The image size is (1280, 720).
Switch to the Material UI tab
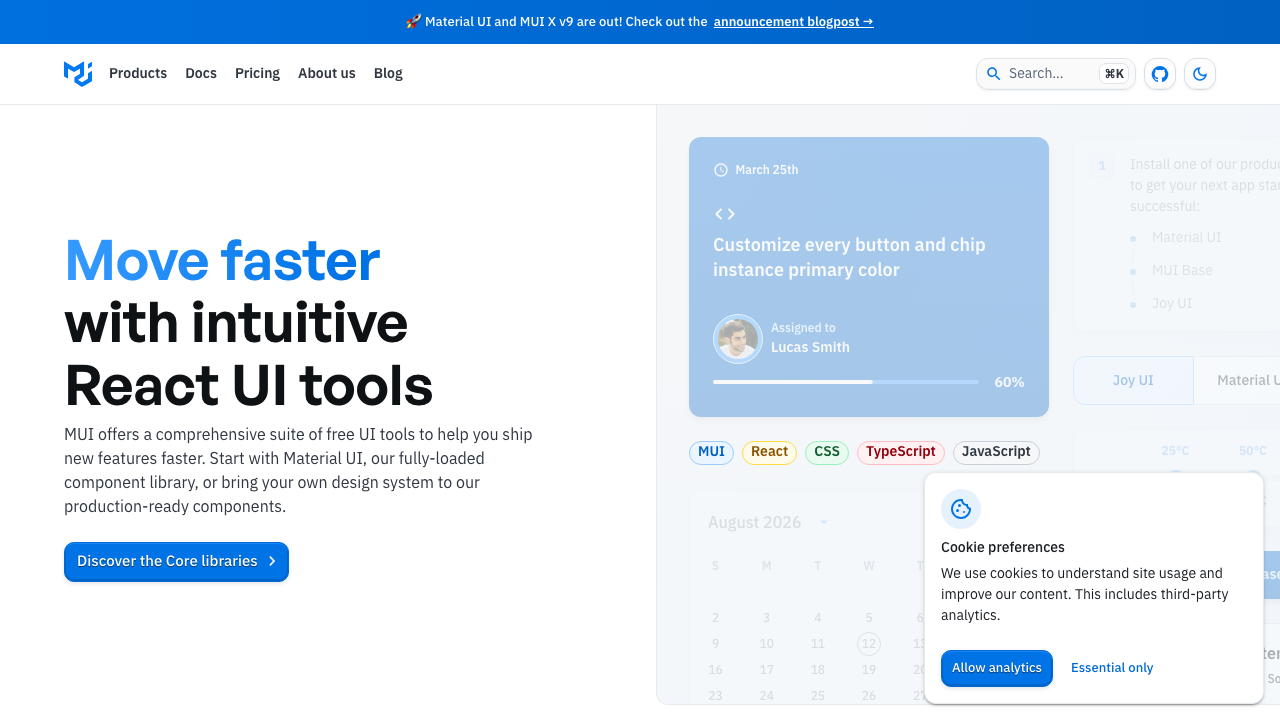pos(1237,381)
